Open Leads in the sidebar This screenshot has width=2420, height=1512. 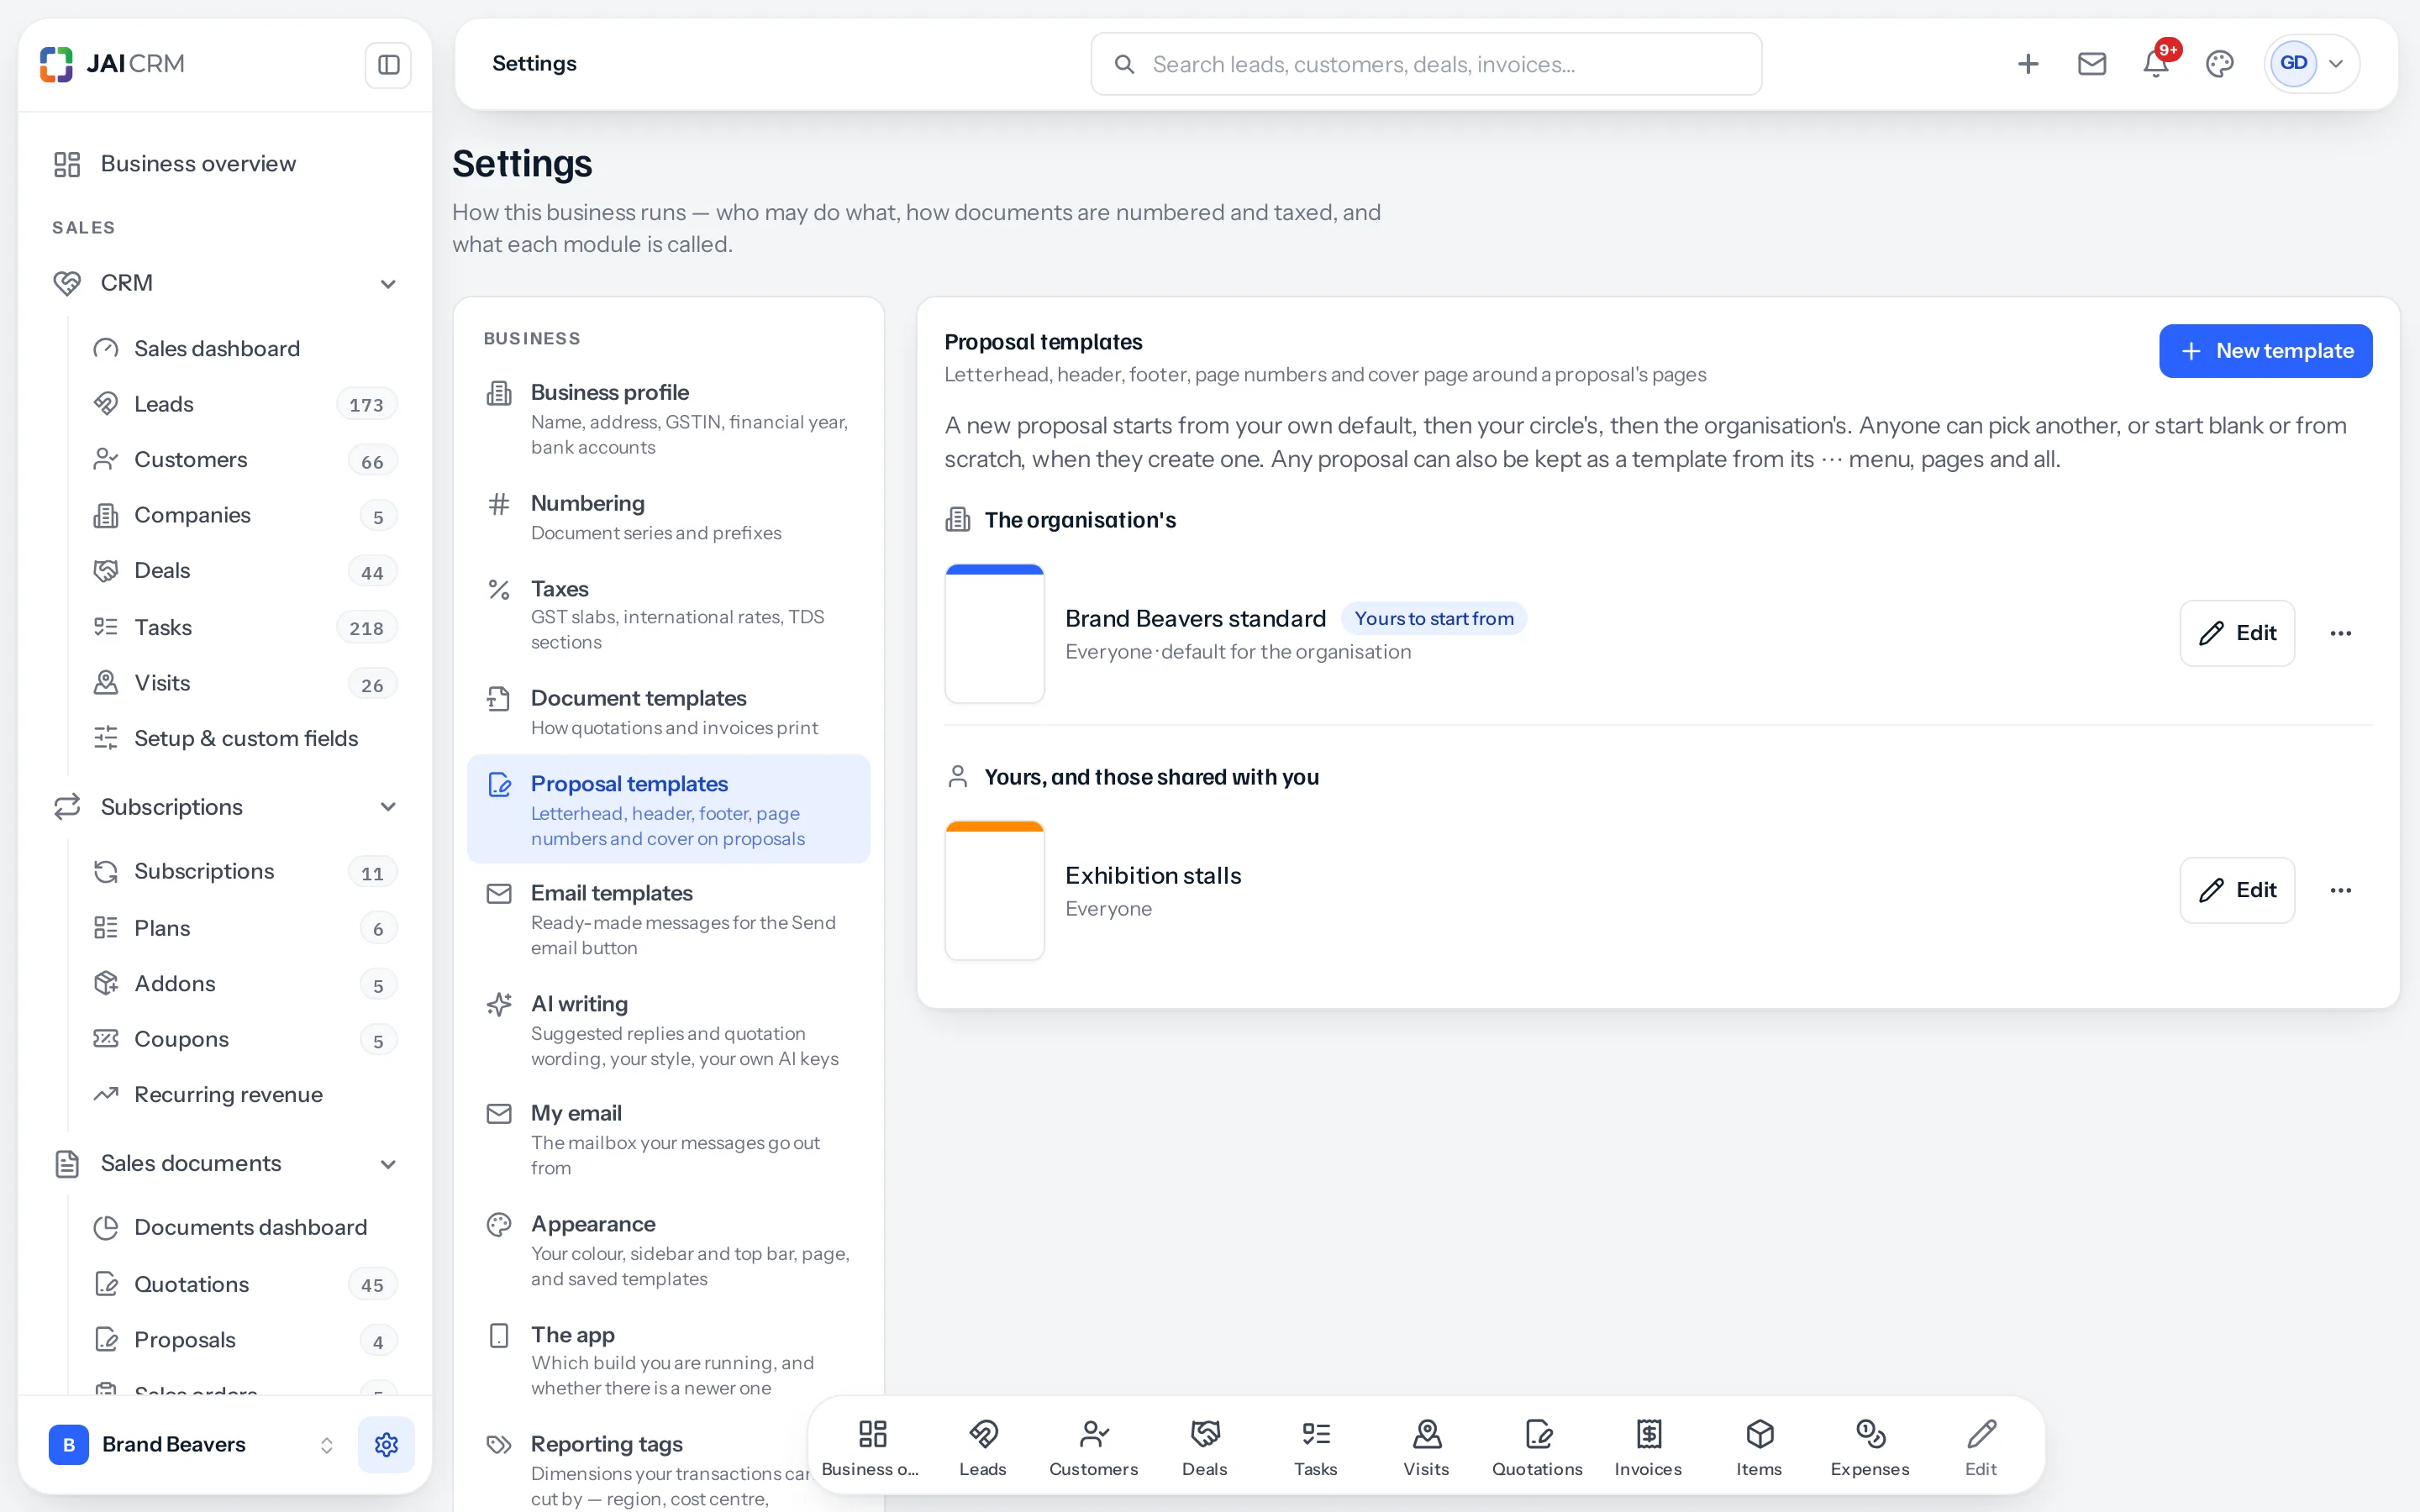tap(244, 404)
